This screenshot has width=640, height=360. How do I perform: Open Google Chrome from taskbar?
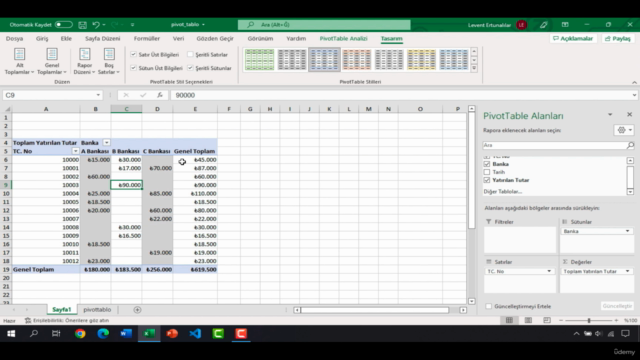[80, 334]
